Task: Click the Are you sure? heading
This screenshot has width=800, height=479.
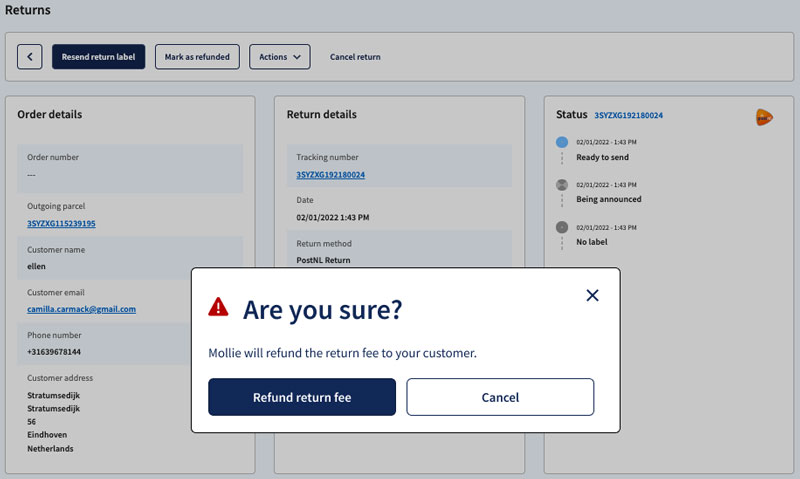Action: pos(322,309)
